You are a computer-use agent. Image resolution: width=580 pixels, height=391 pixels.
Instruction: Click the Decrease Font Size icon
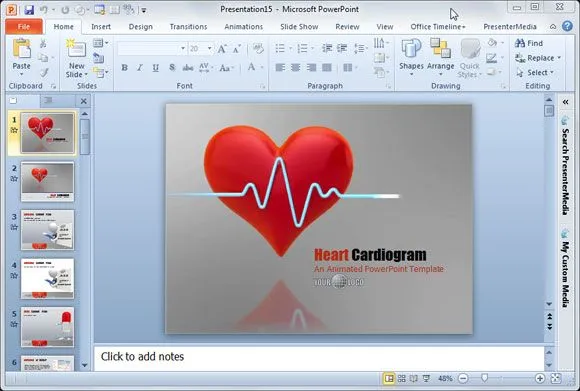(237, 48)
